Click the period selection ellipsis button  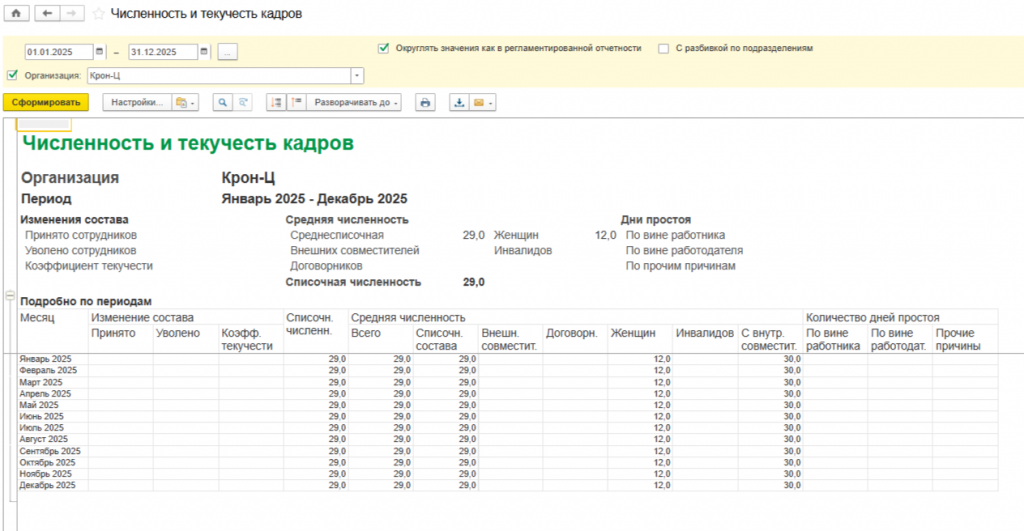(x=227, y=51)
